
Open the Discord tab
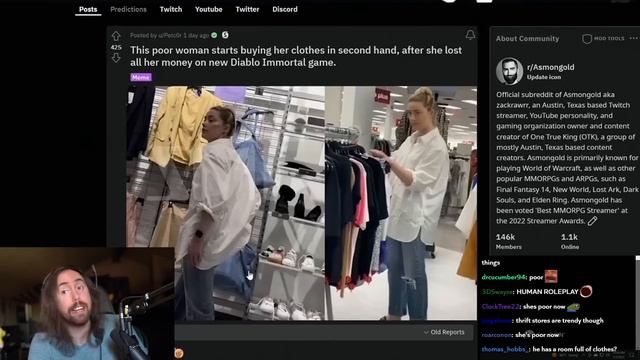(x=285, y=9)
